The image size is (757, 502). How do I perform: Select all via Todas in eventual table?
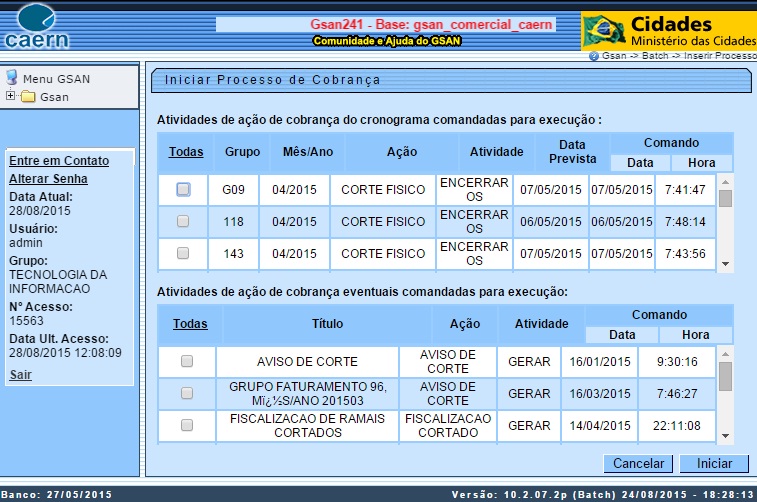[190, 324]
